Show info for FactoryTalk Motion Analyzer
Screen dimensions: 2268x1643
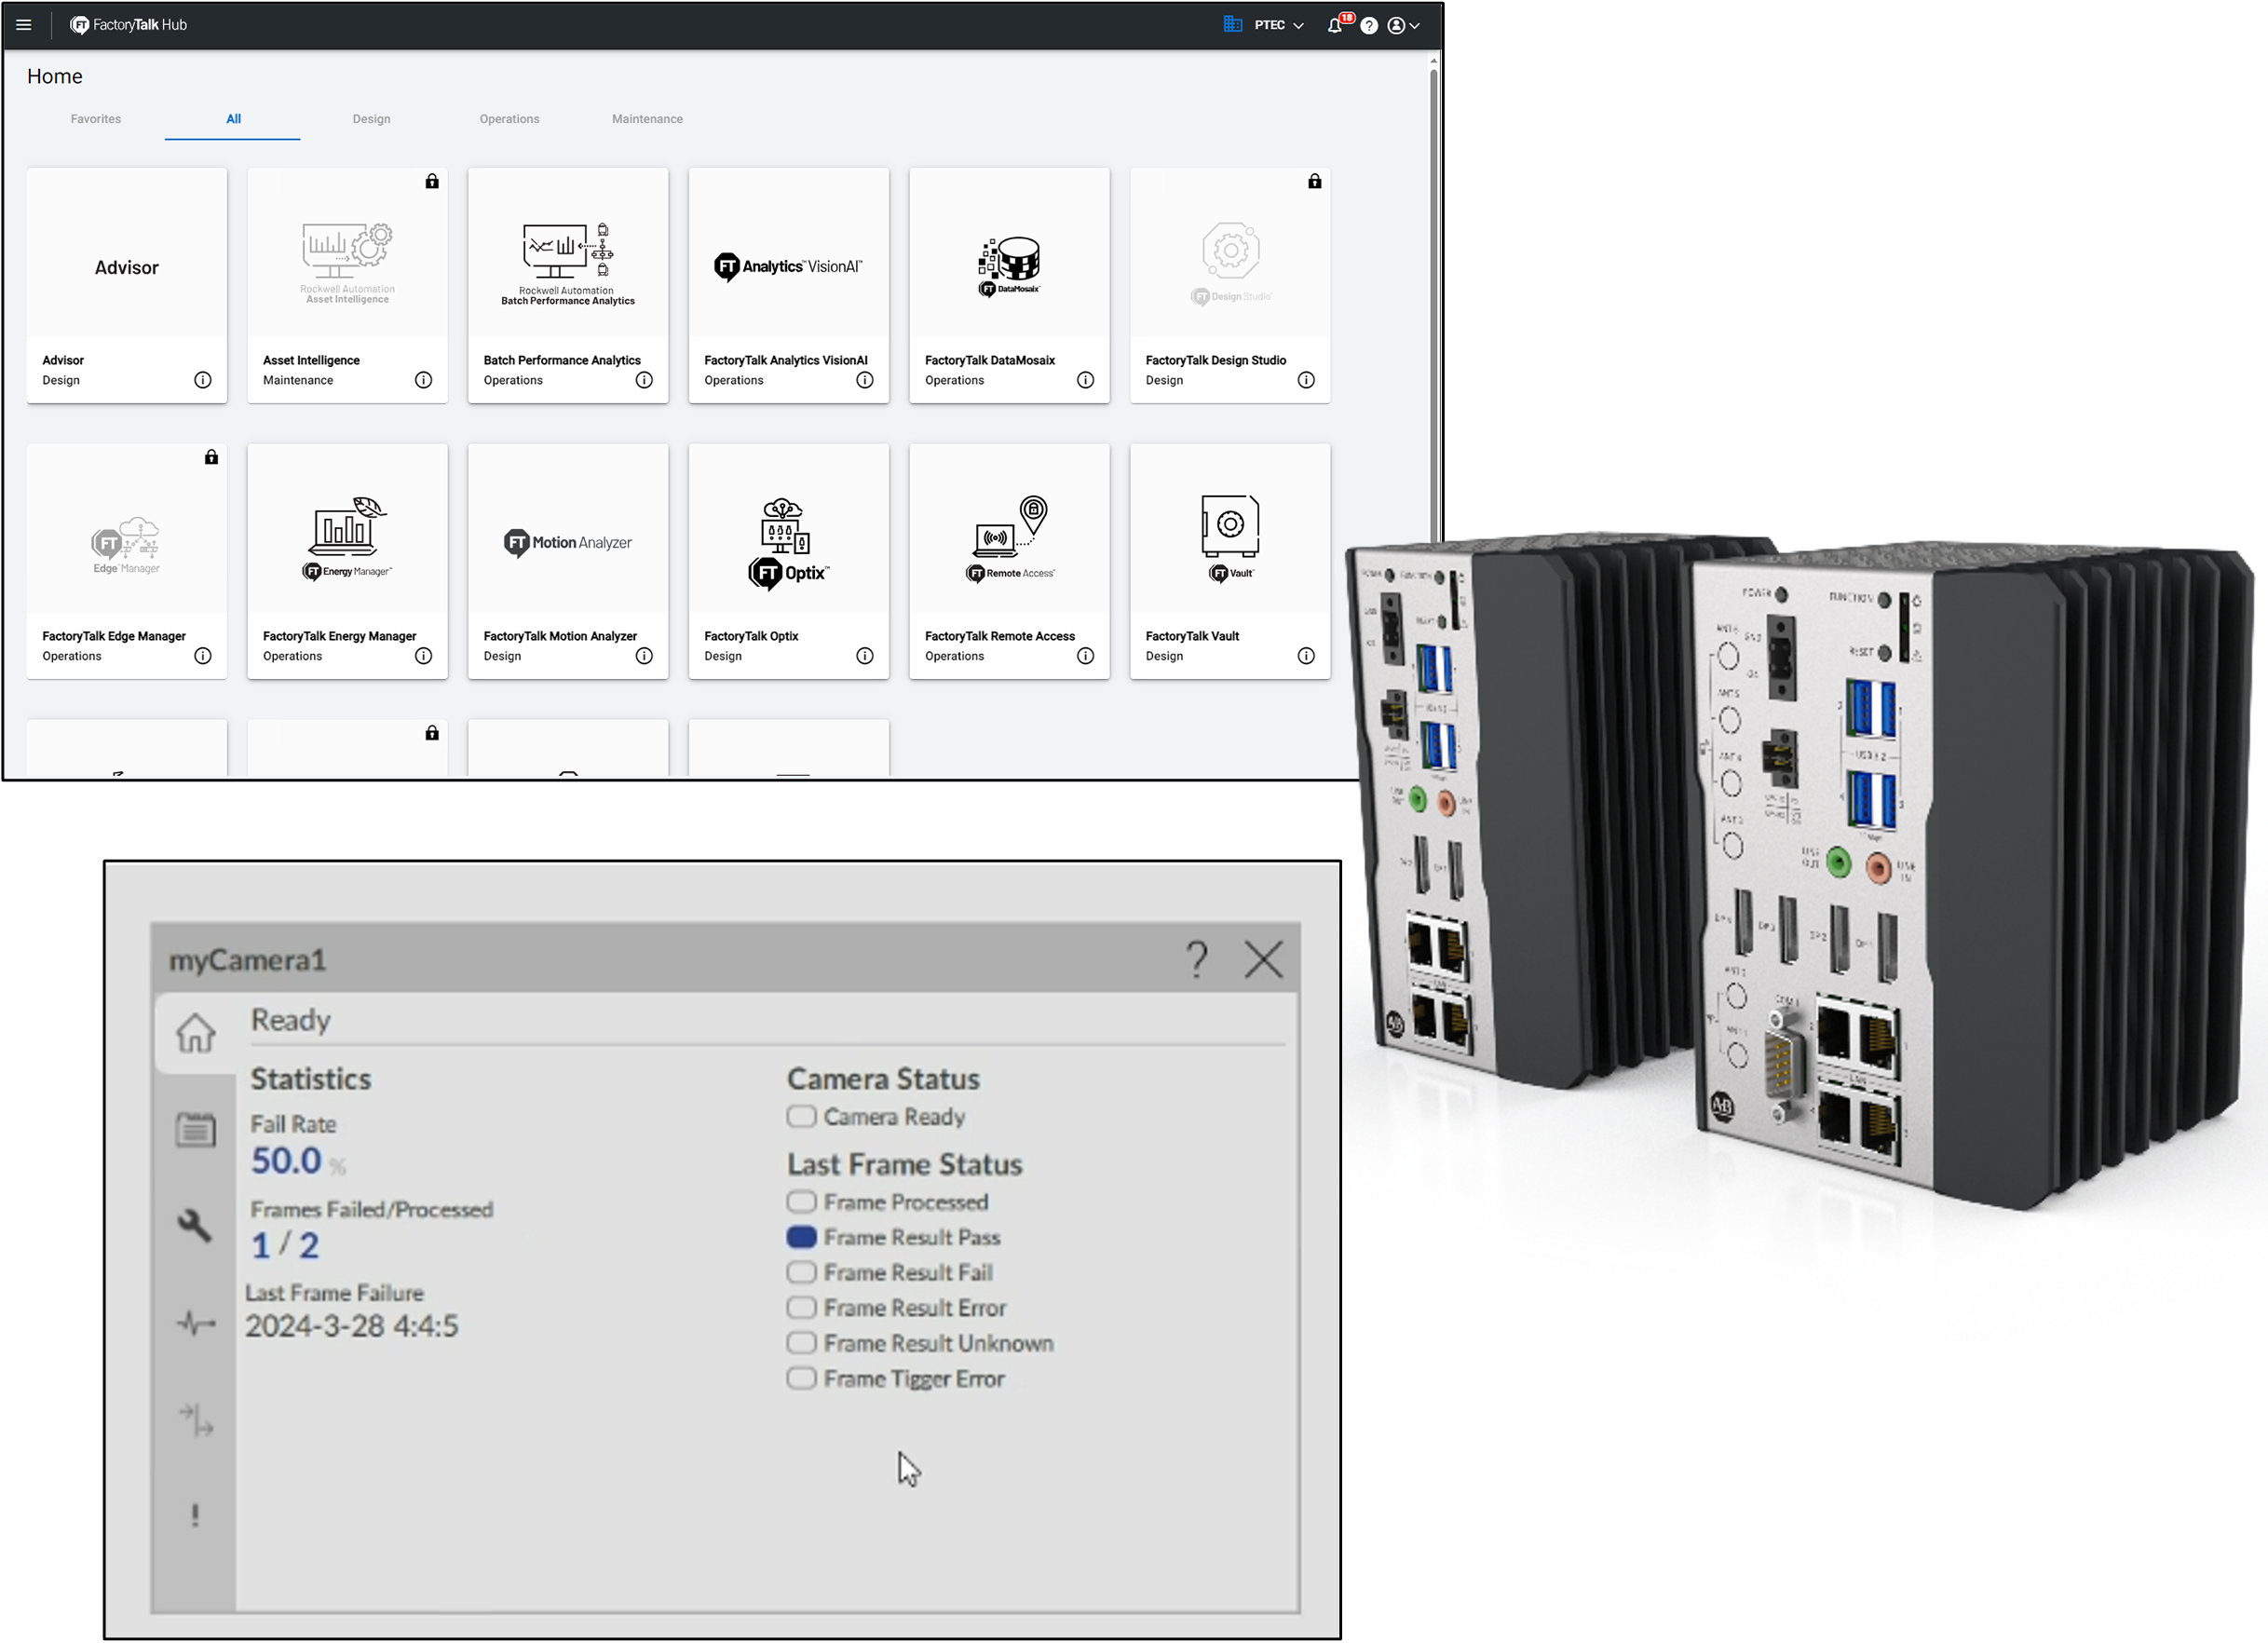click(x=644, y=656)
